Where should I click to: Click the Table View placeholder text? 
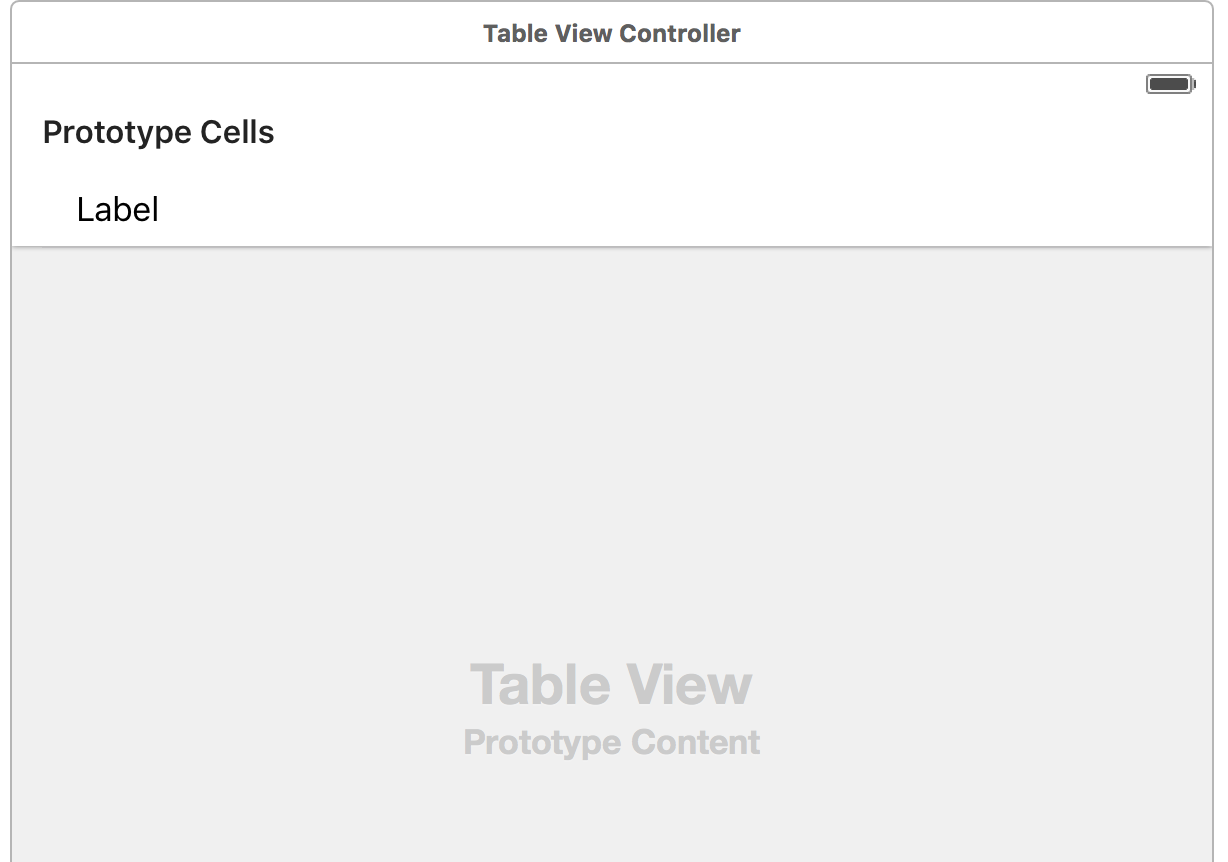[x=612, y=684]
